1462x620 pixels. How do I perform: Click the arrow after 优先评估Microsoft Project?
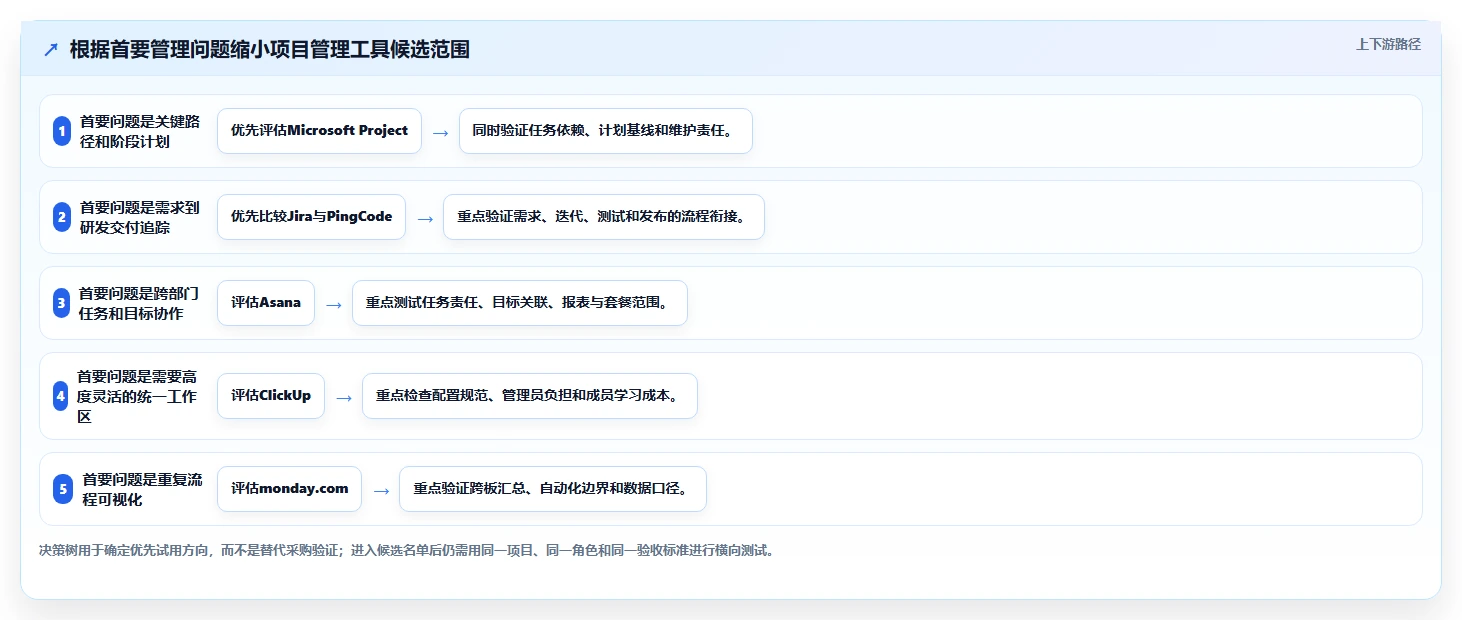tap(440, 132)
